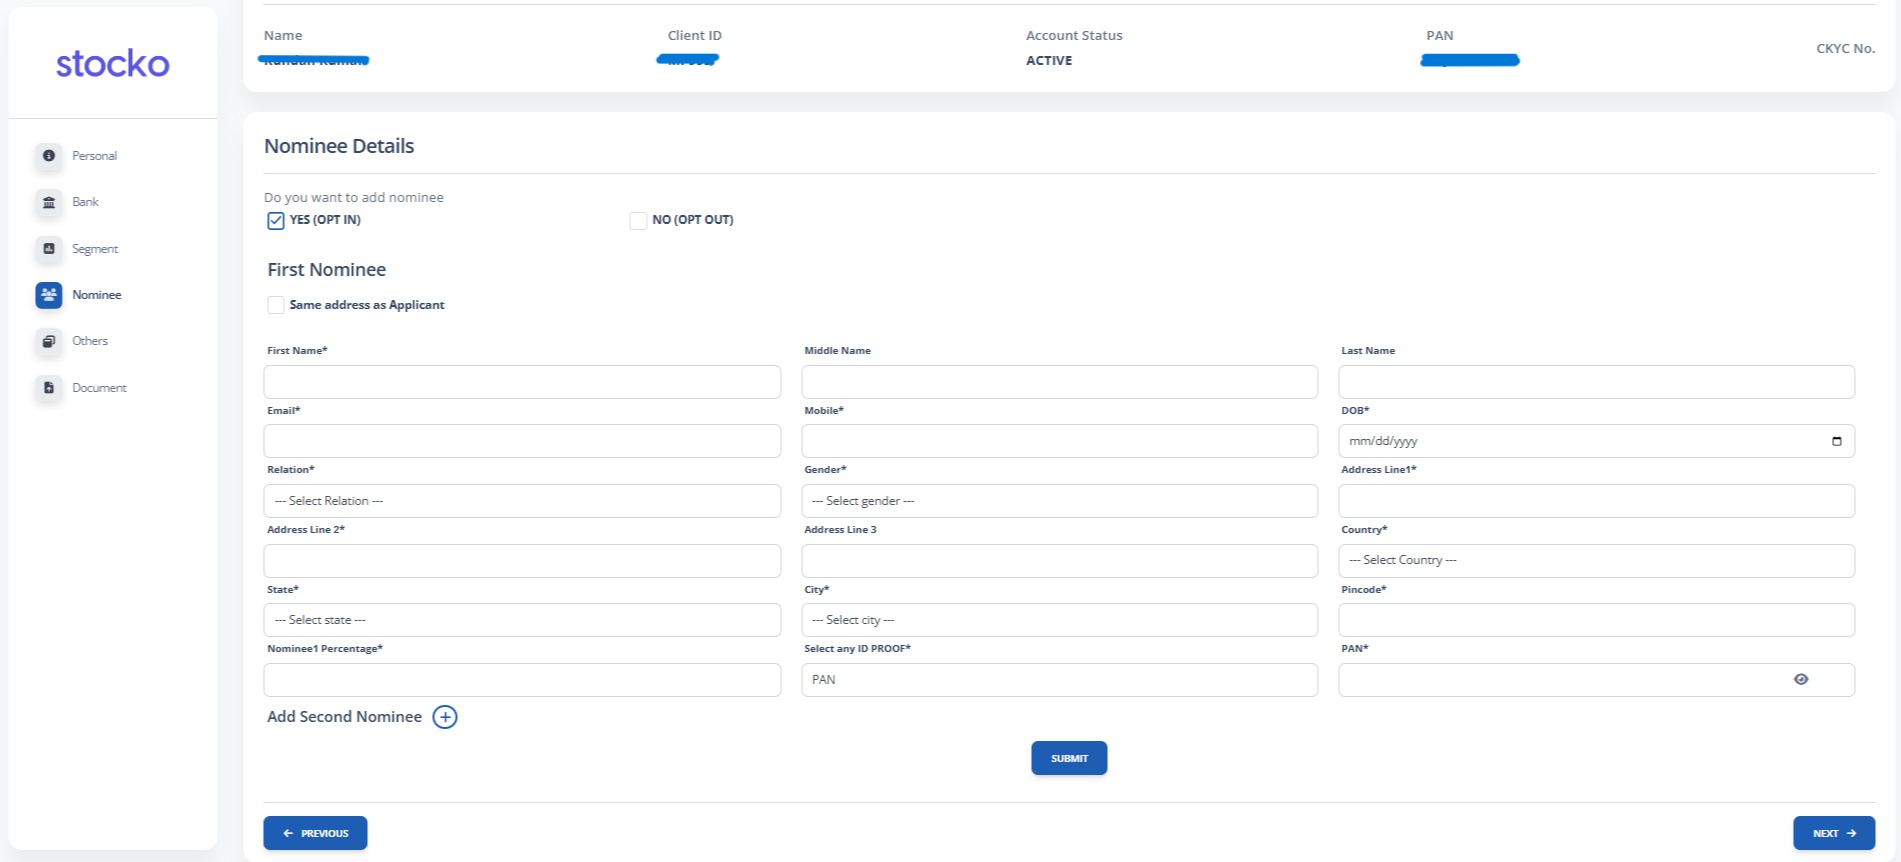Enable Same address as Applicant checkbox
This screenshot has width=1901, height=862.
click(276, 305)
